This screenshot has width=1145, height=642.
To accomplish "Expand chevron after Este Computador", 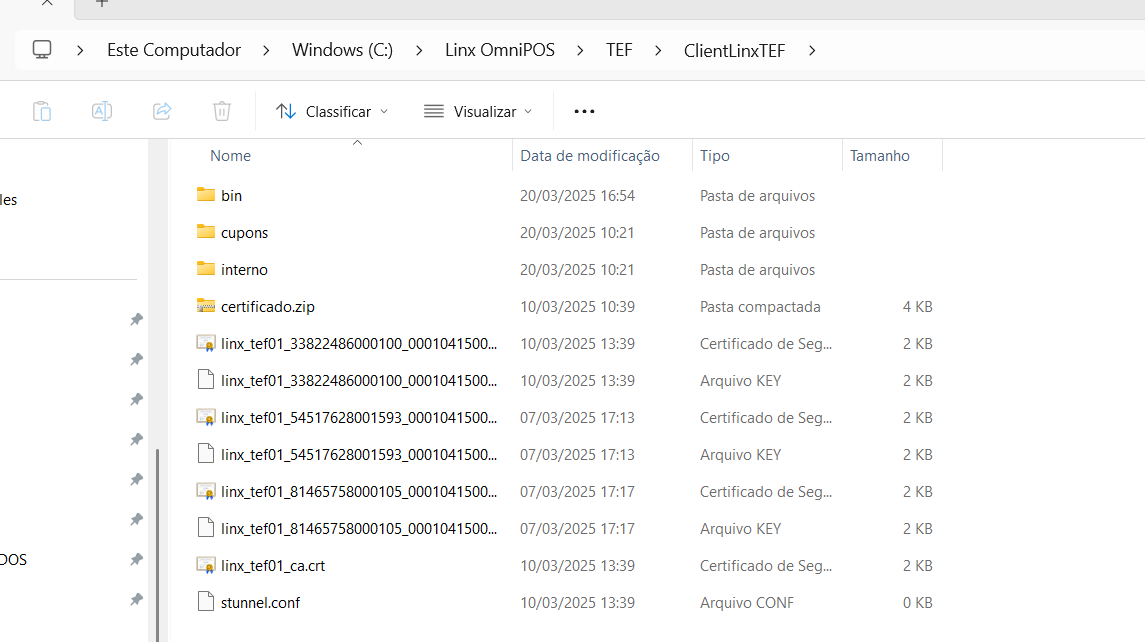I will [266, 50].
